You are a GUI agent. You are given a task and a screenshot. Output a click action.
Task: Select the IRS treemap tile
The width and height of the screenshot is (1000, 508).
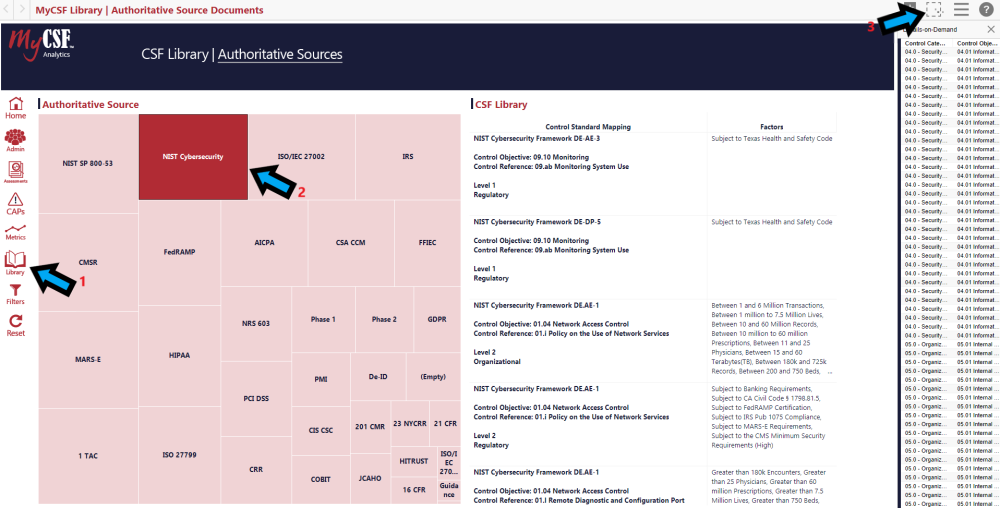pos(408,157)
